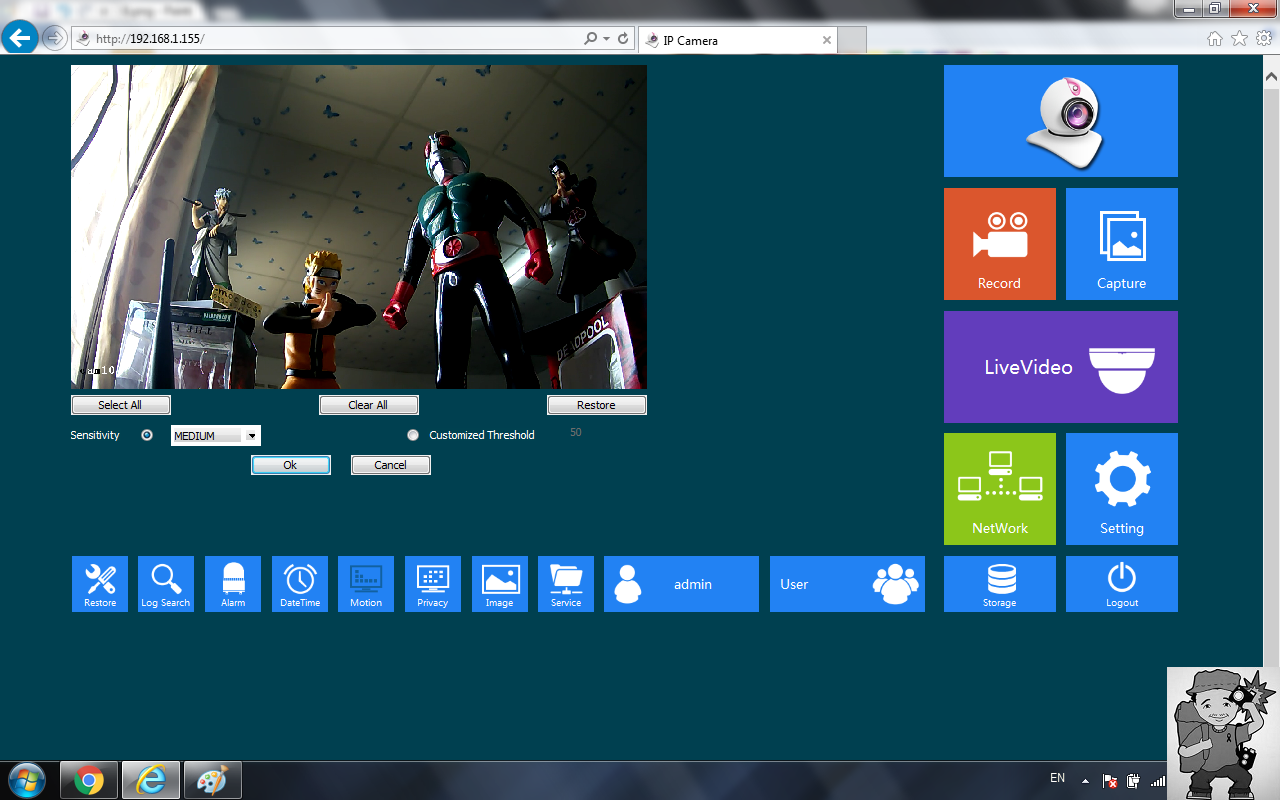Screen dimensions: 1280x800
Task: Click the EN language indicator
Action: [1058, 778]
